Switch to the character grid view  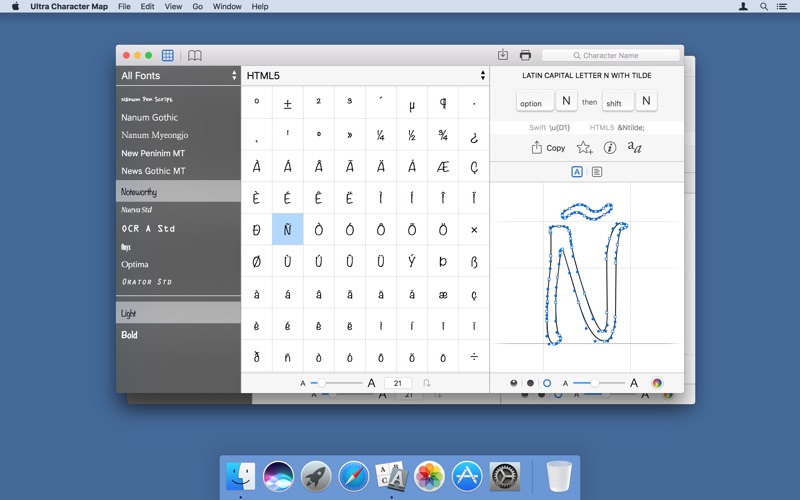click(x=168, y=55)
